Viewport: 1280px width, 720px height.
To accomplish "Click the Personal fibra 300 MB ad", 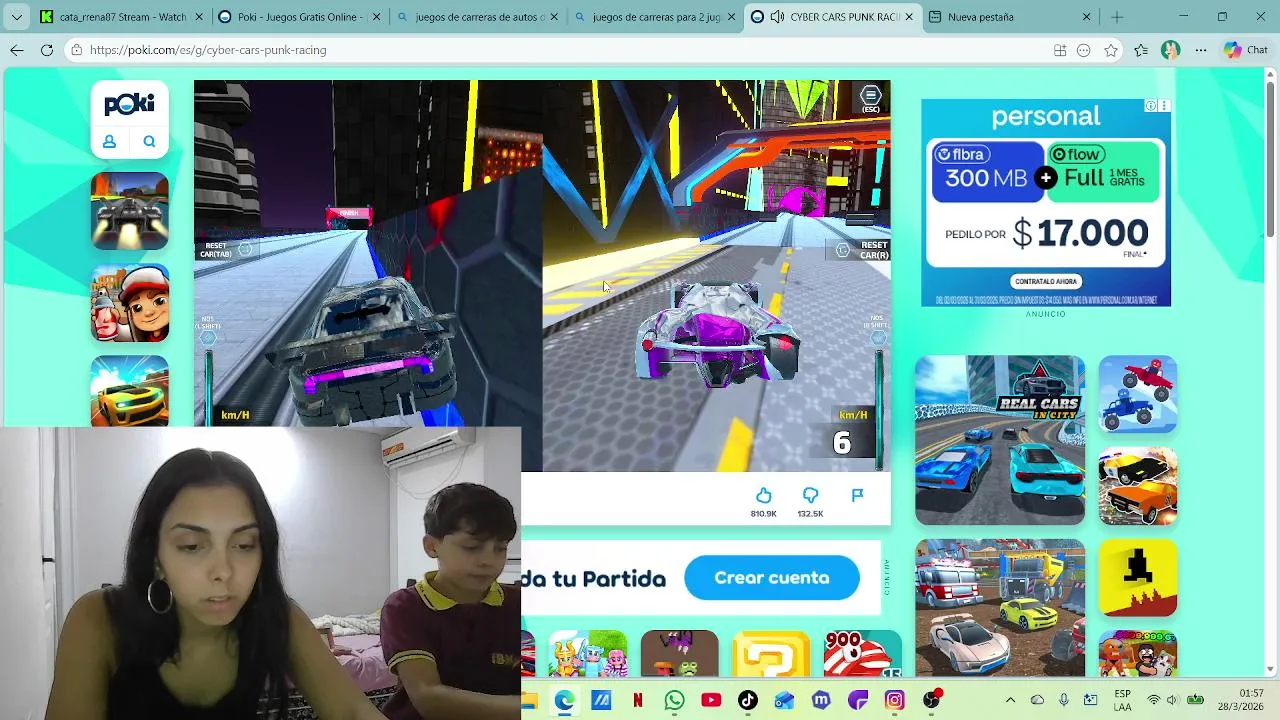I will (x=1046, y=203).
